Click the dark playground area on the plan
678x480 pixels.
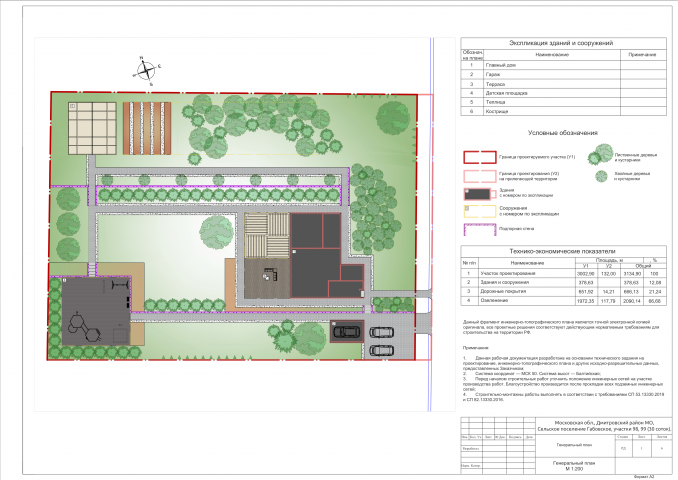(96, 311)
